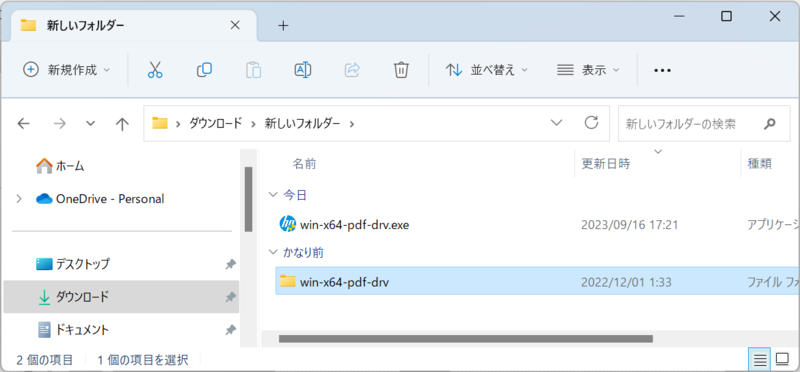Sort by 種類 column header
Screen dimensions: 800x372
[x=759, y=164]
